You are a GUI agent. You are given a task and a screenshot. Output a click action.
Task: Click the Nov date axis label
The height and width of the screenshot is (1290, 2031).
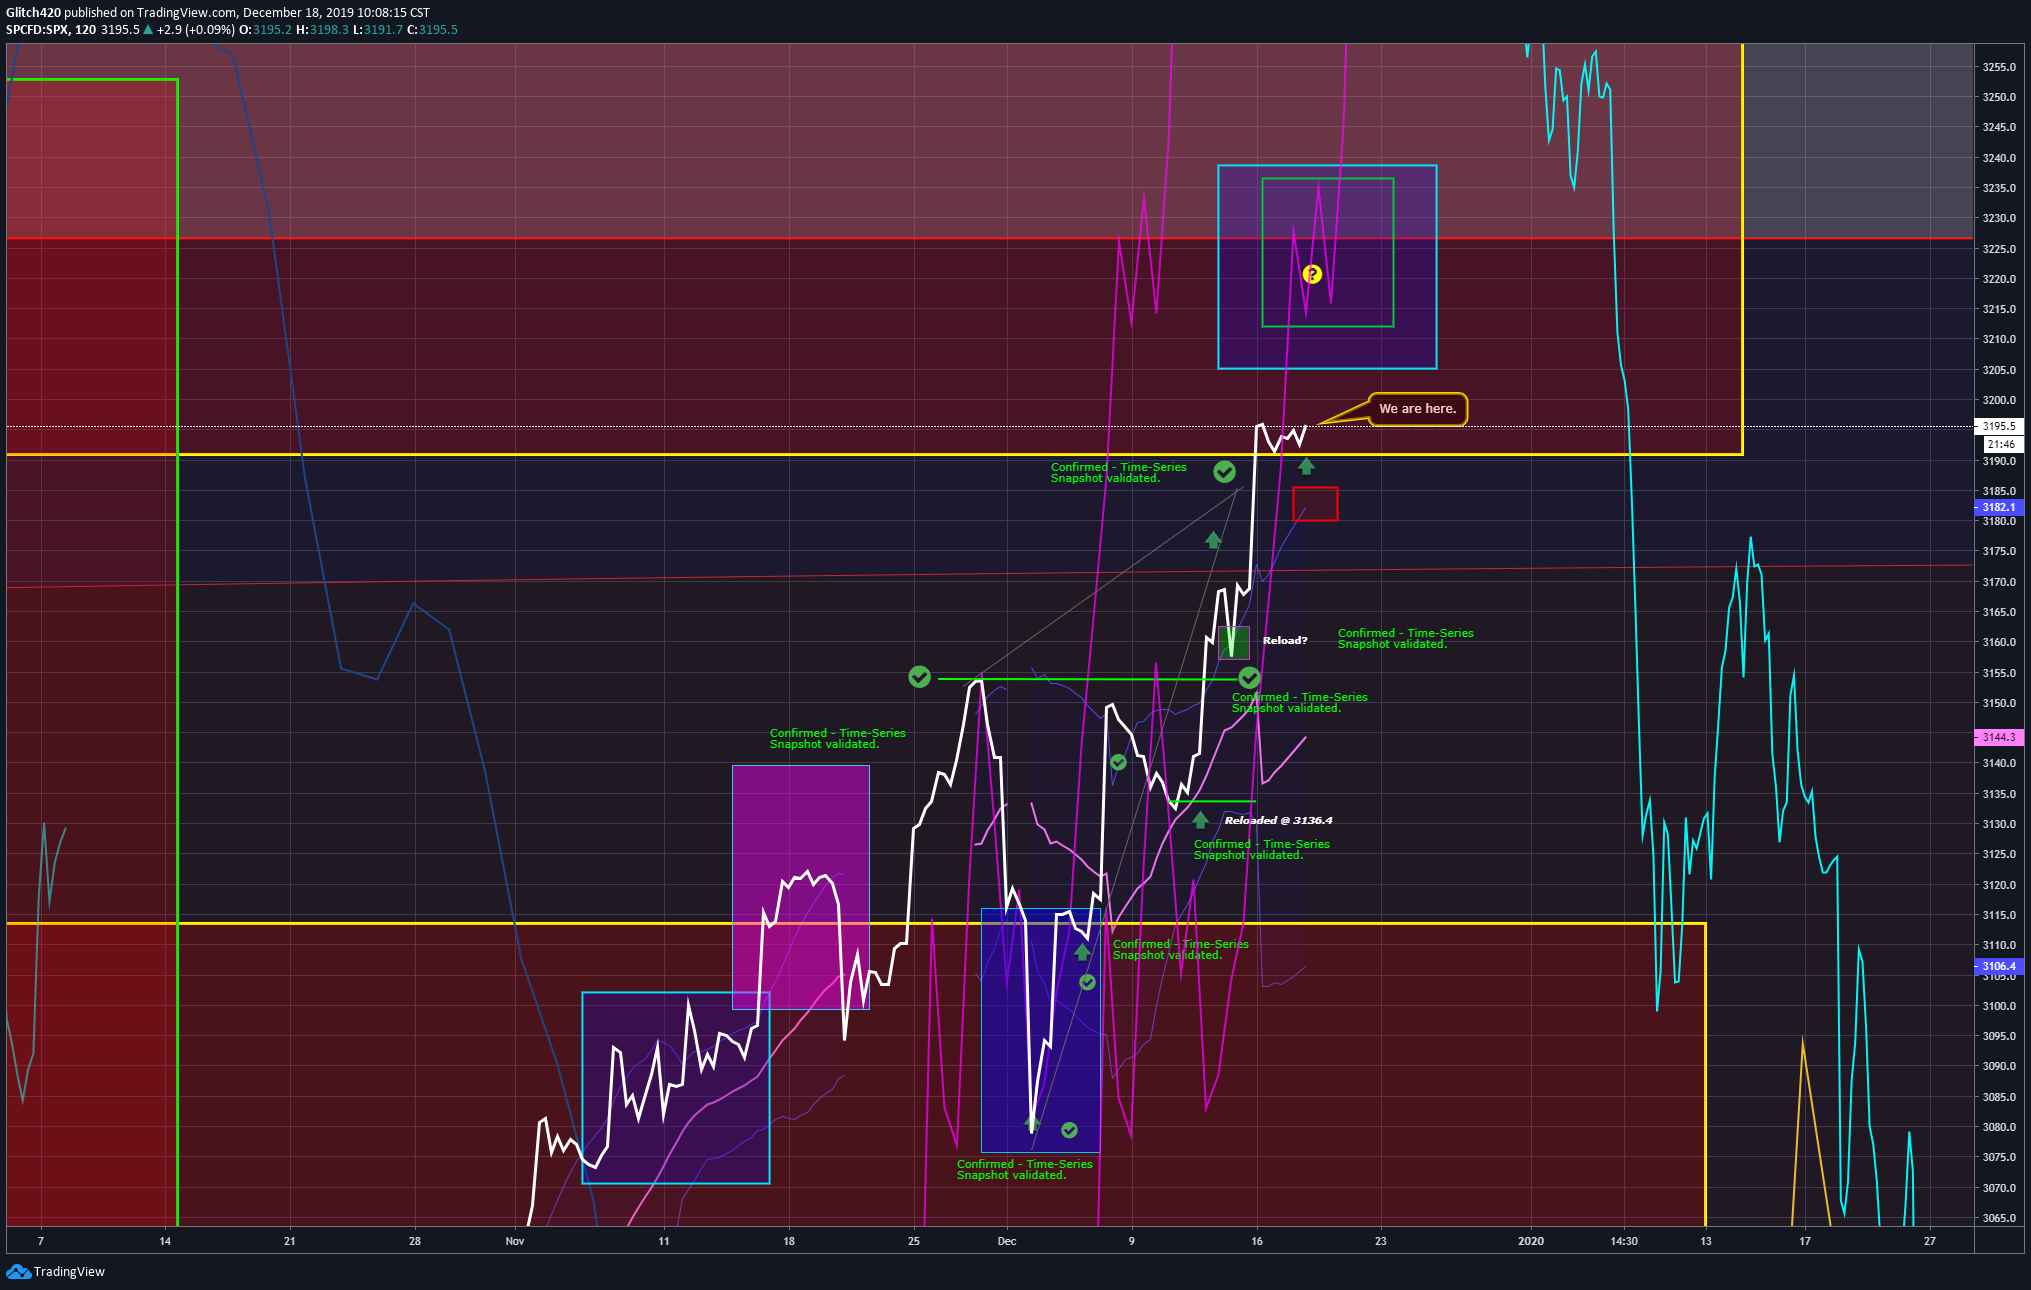515,1241
